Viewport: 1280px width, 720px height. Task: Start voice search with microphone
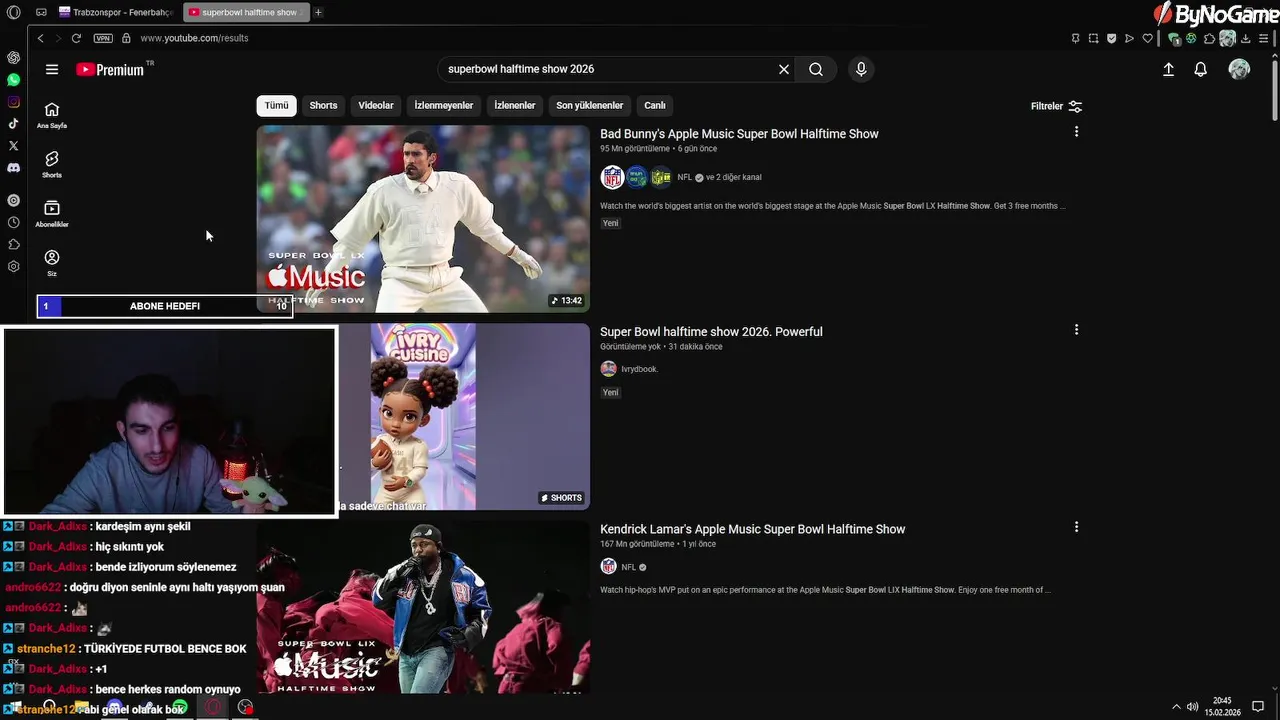point(861,69)
